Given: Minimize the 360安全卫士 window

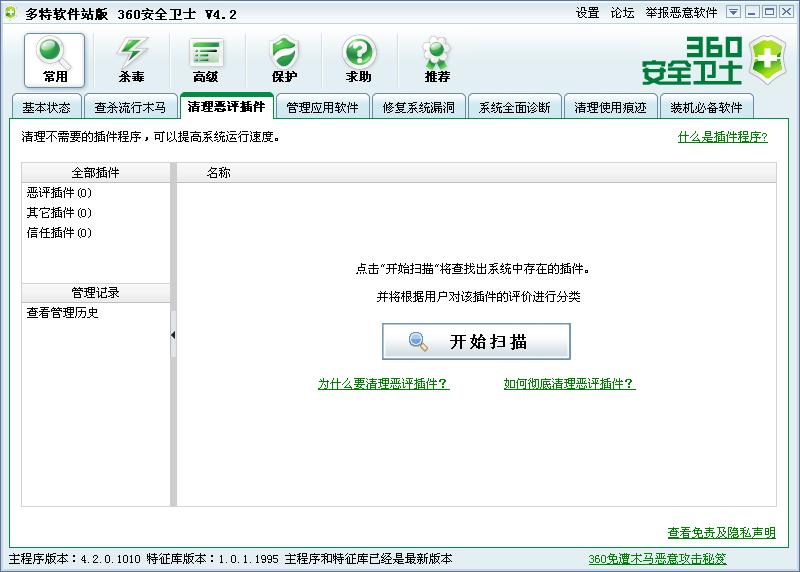Looking at the screenshot, I should (752, 12).
